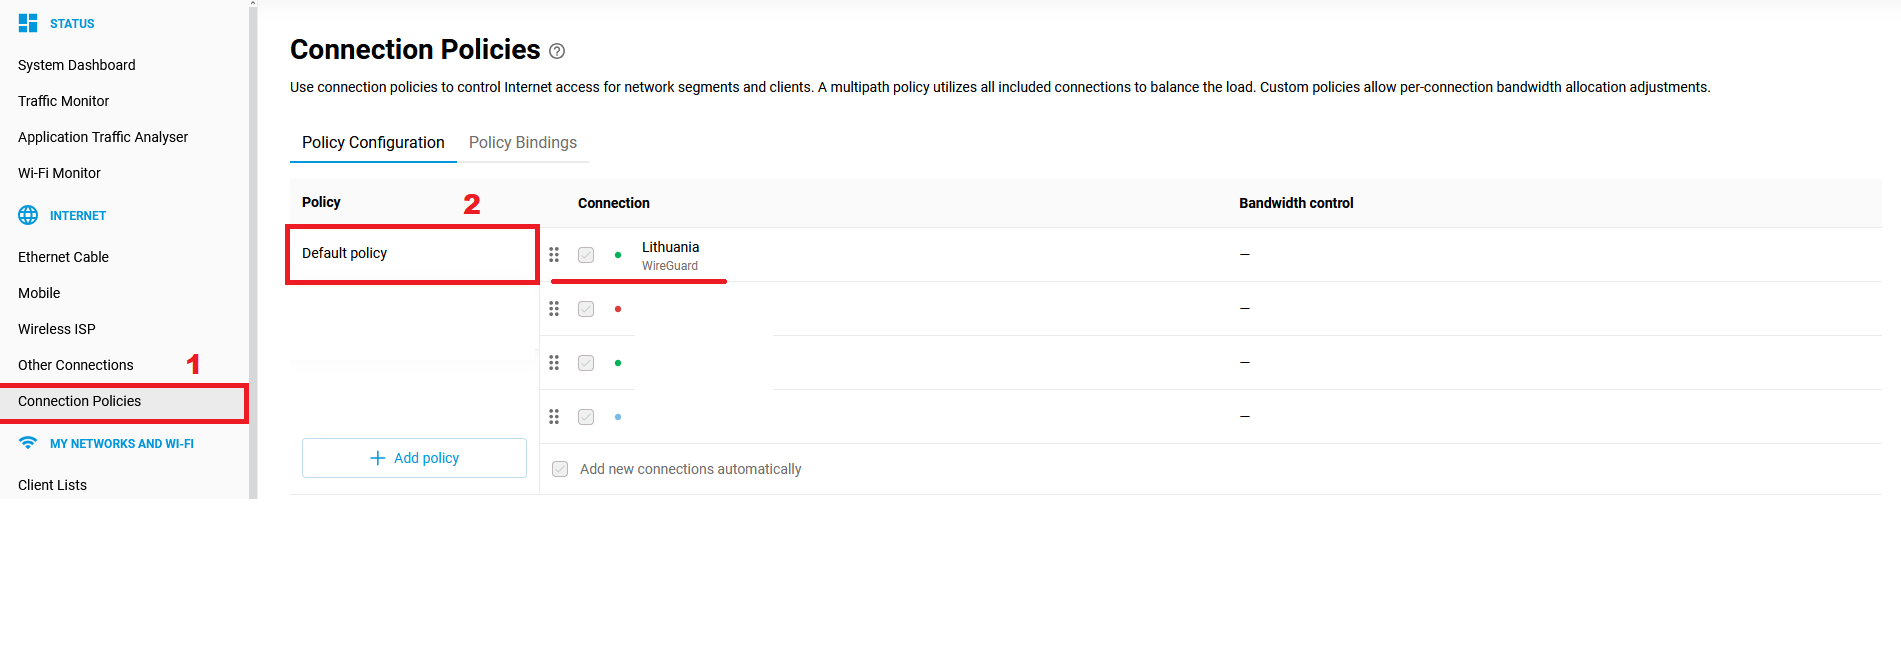Image resolution: width=1901 pixels, height=665 pixels.
Task: Click drag handle of the red-dot connection row
Action: (554, 309)
